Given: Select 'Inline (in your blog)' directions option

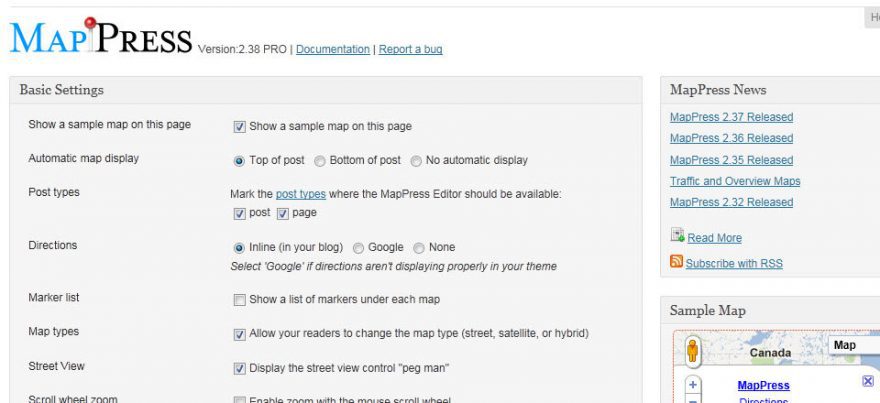Looking at the screenshot, I should (239, 248).
